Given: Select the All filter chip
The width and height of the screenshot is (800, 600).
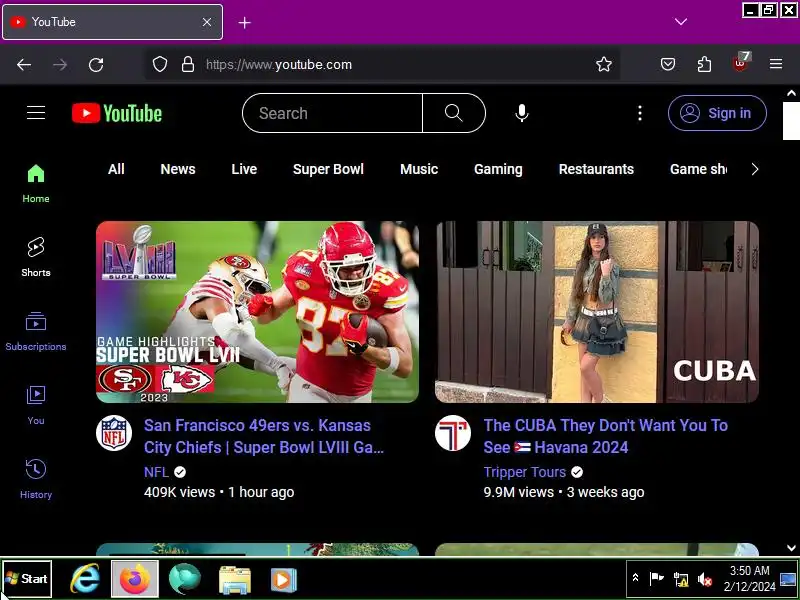Looking at the screenshot, I should (x=116, y=169).
